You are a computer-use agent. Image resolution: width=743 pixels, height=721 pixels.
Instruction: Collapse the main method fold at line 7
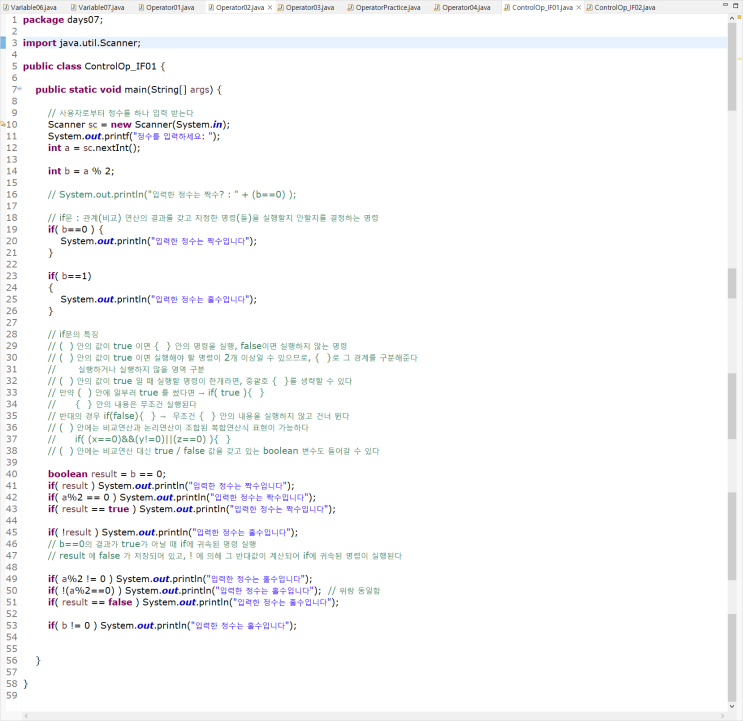tap(19, 90)
